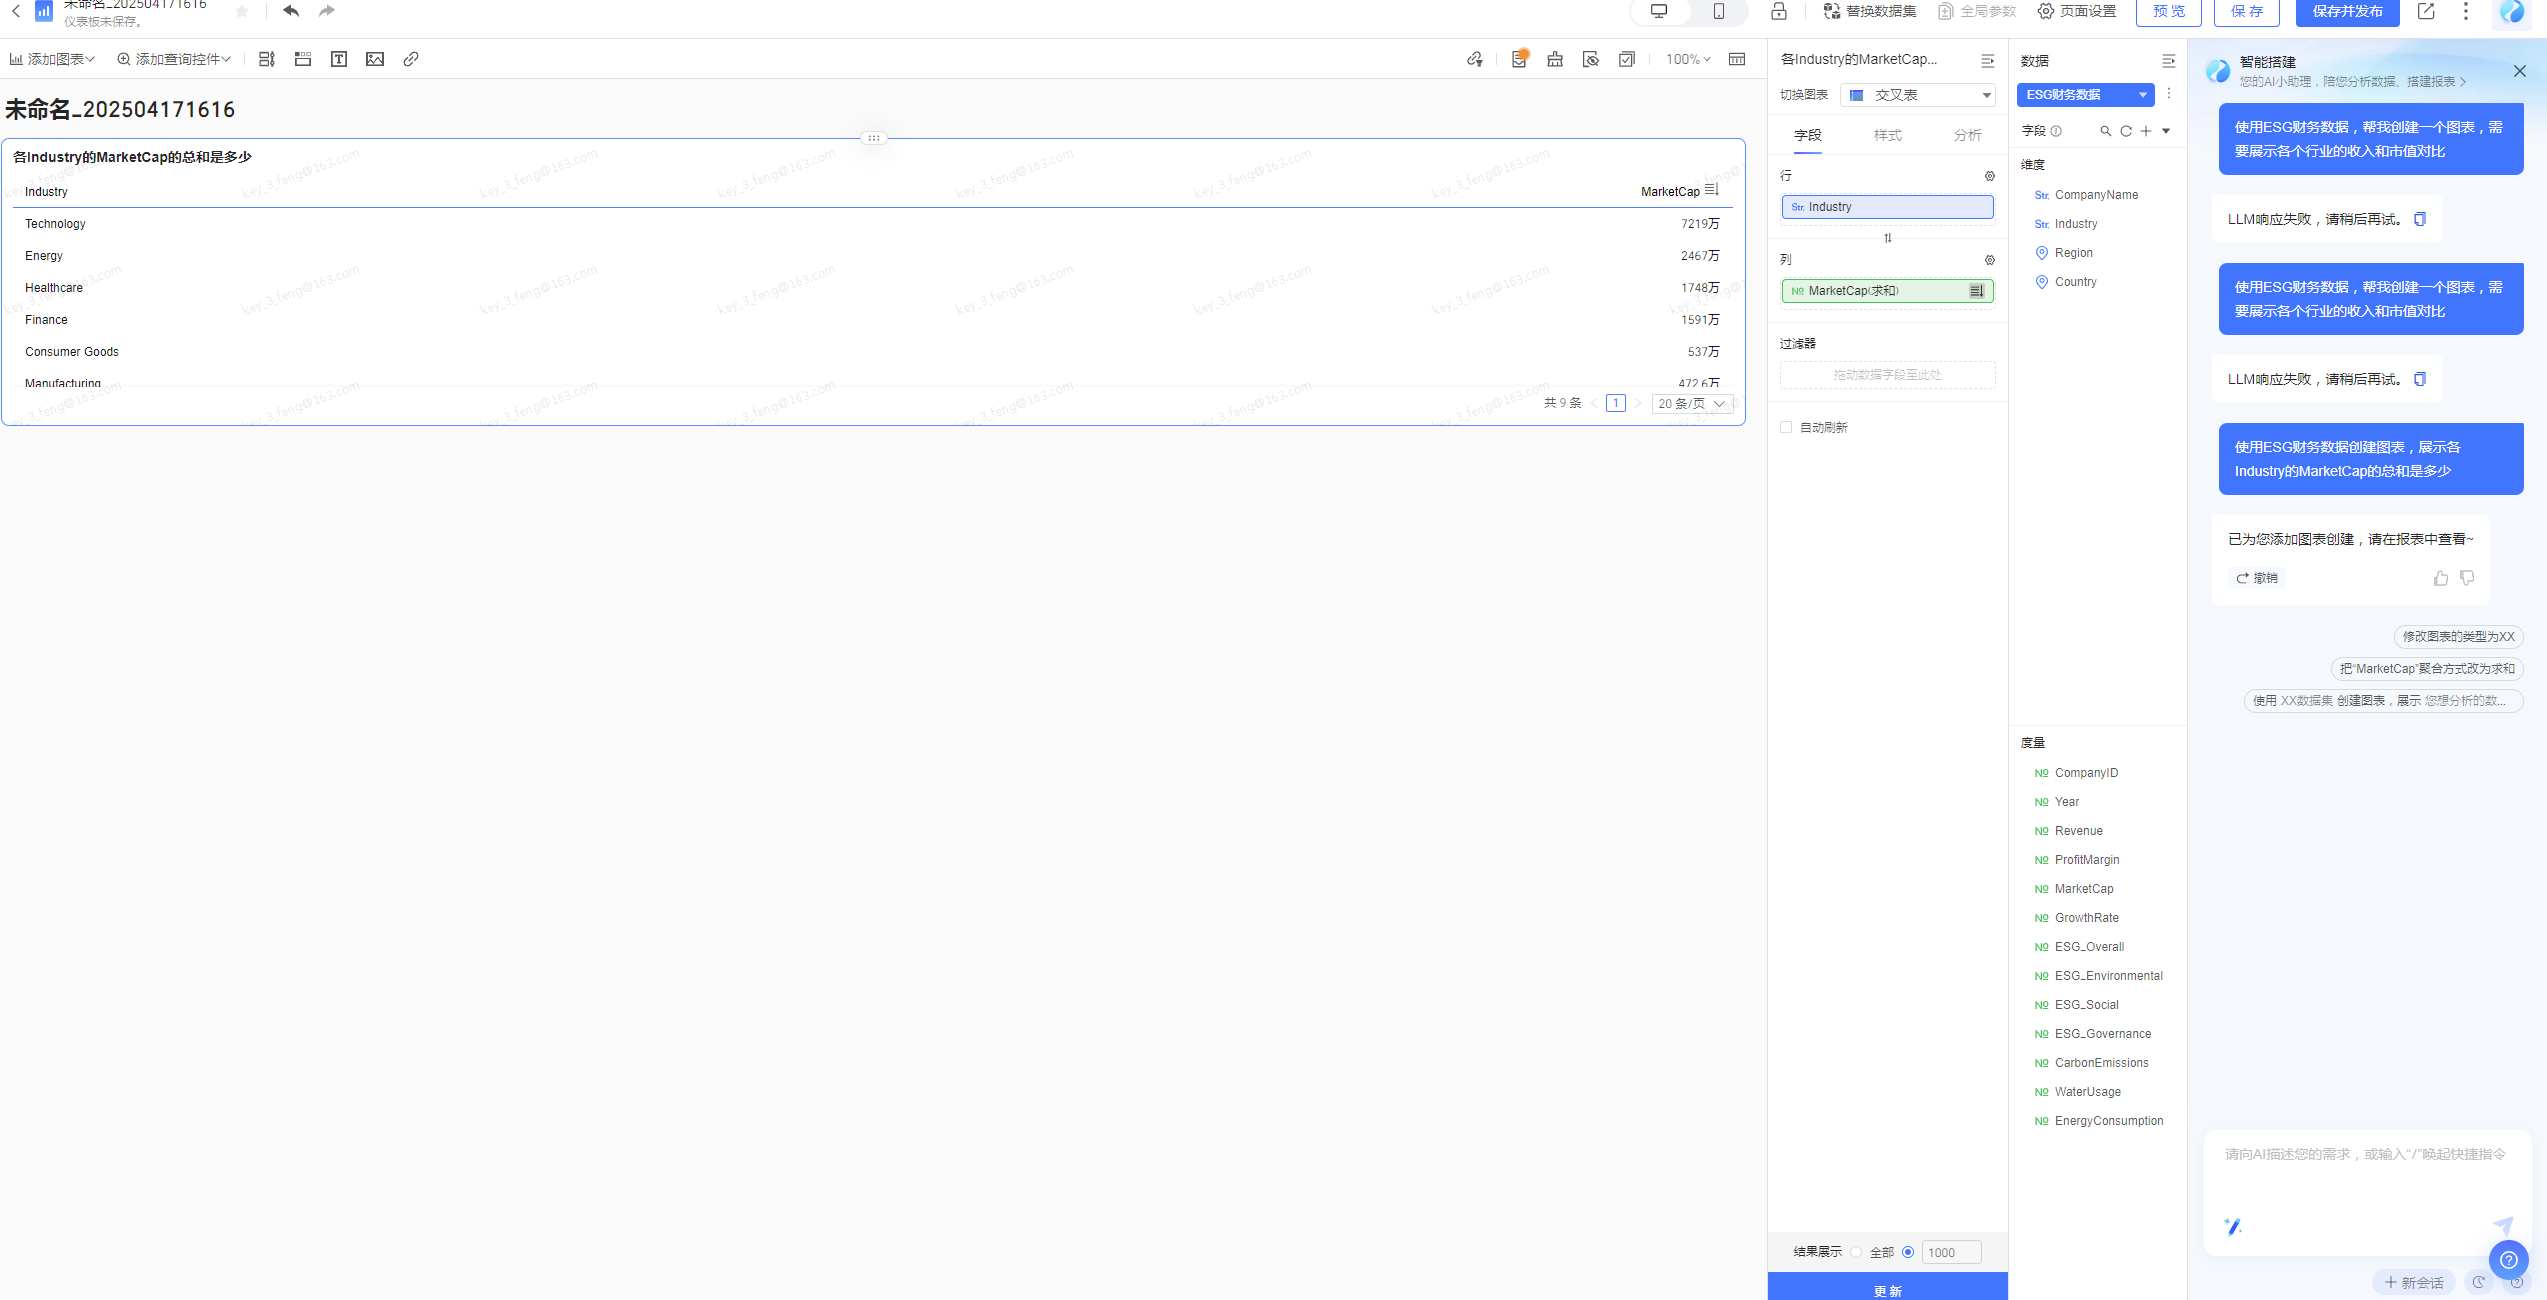Start a new conversation (新会话)
Screen dimensions: 2547x1300
(2414, 1282)
